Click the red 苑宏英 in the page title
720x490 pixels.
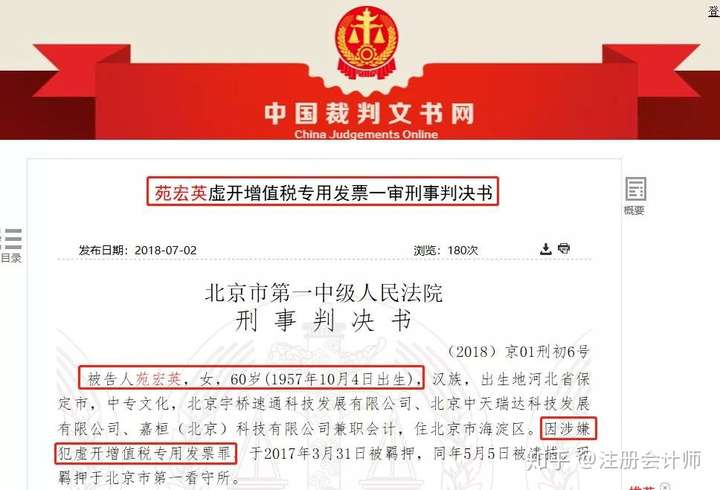180,193
